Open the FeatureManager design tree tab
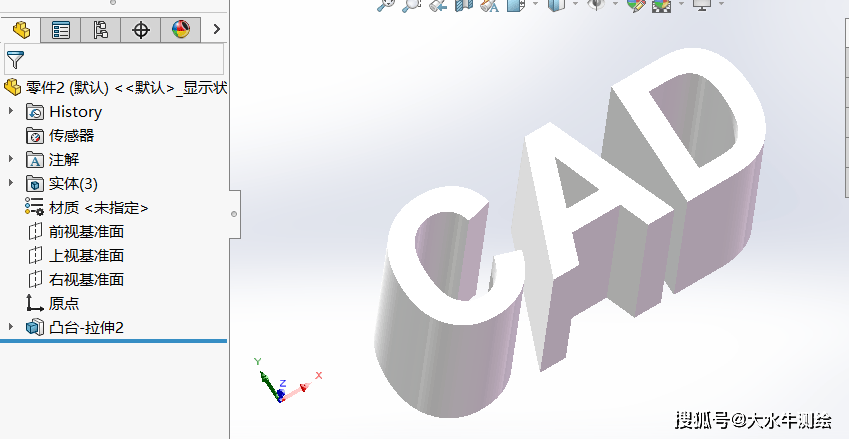The image size is (850, 439). coord(21,30)
